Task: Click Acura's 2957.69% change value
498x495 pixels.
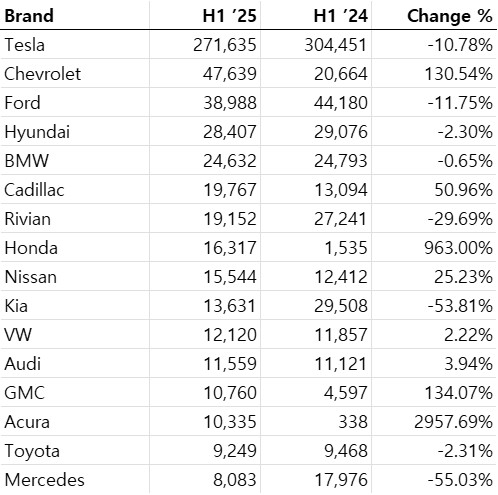Action: point(453,422)
